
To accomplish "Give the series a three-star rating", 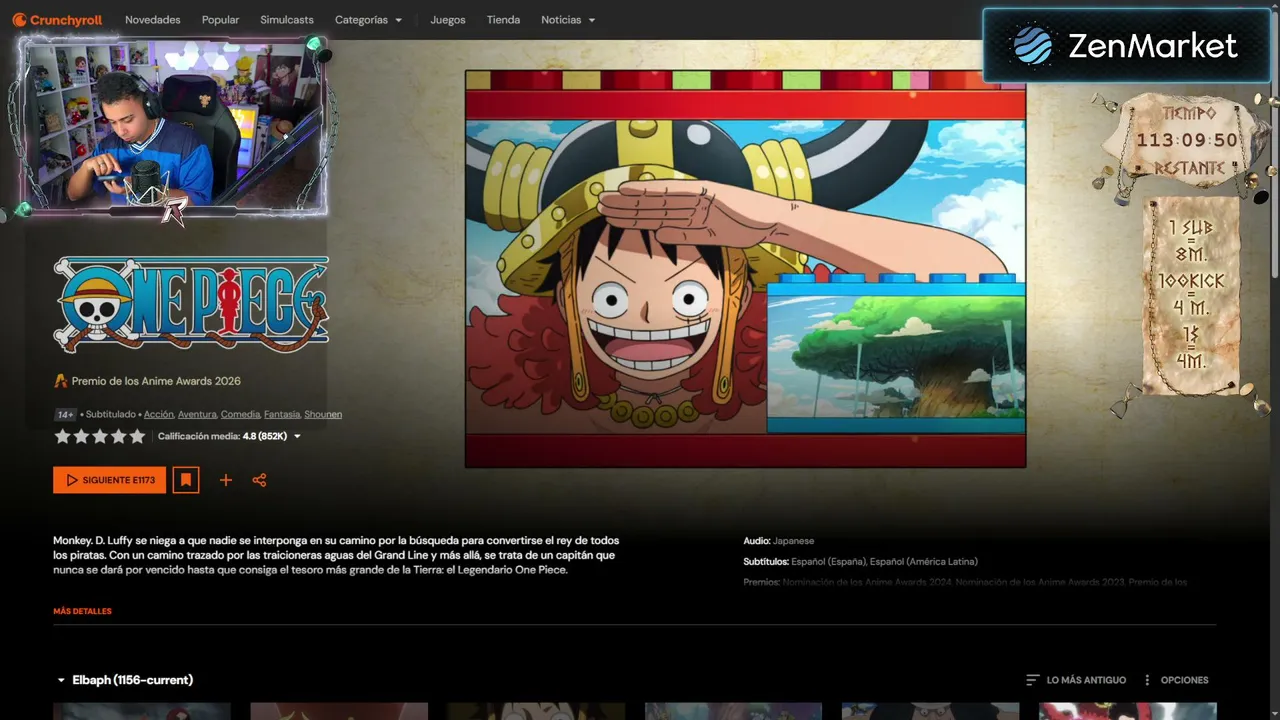I will click(100, 436).
